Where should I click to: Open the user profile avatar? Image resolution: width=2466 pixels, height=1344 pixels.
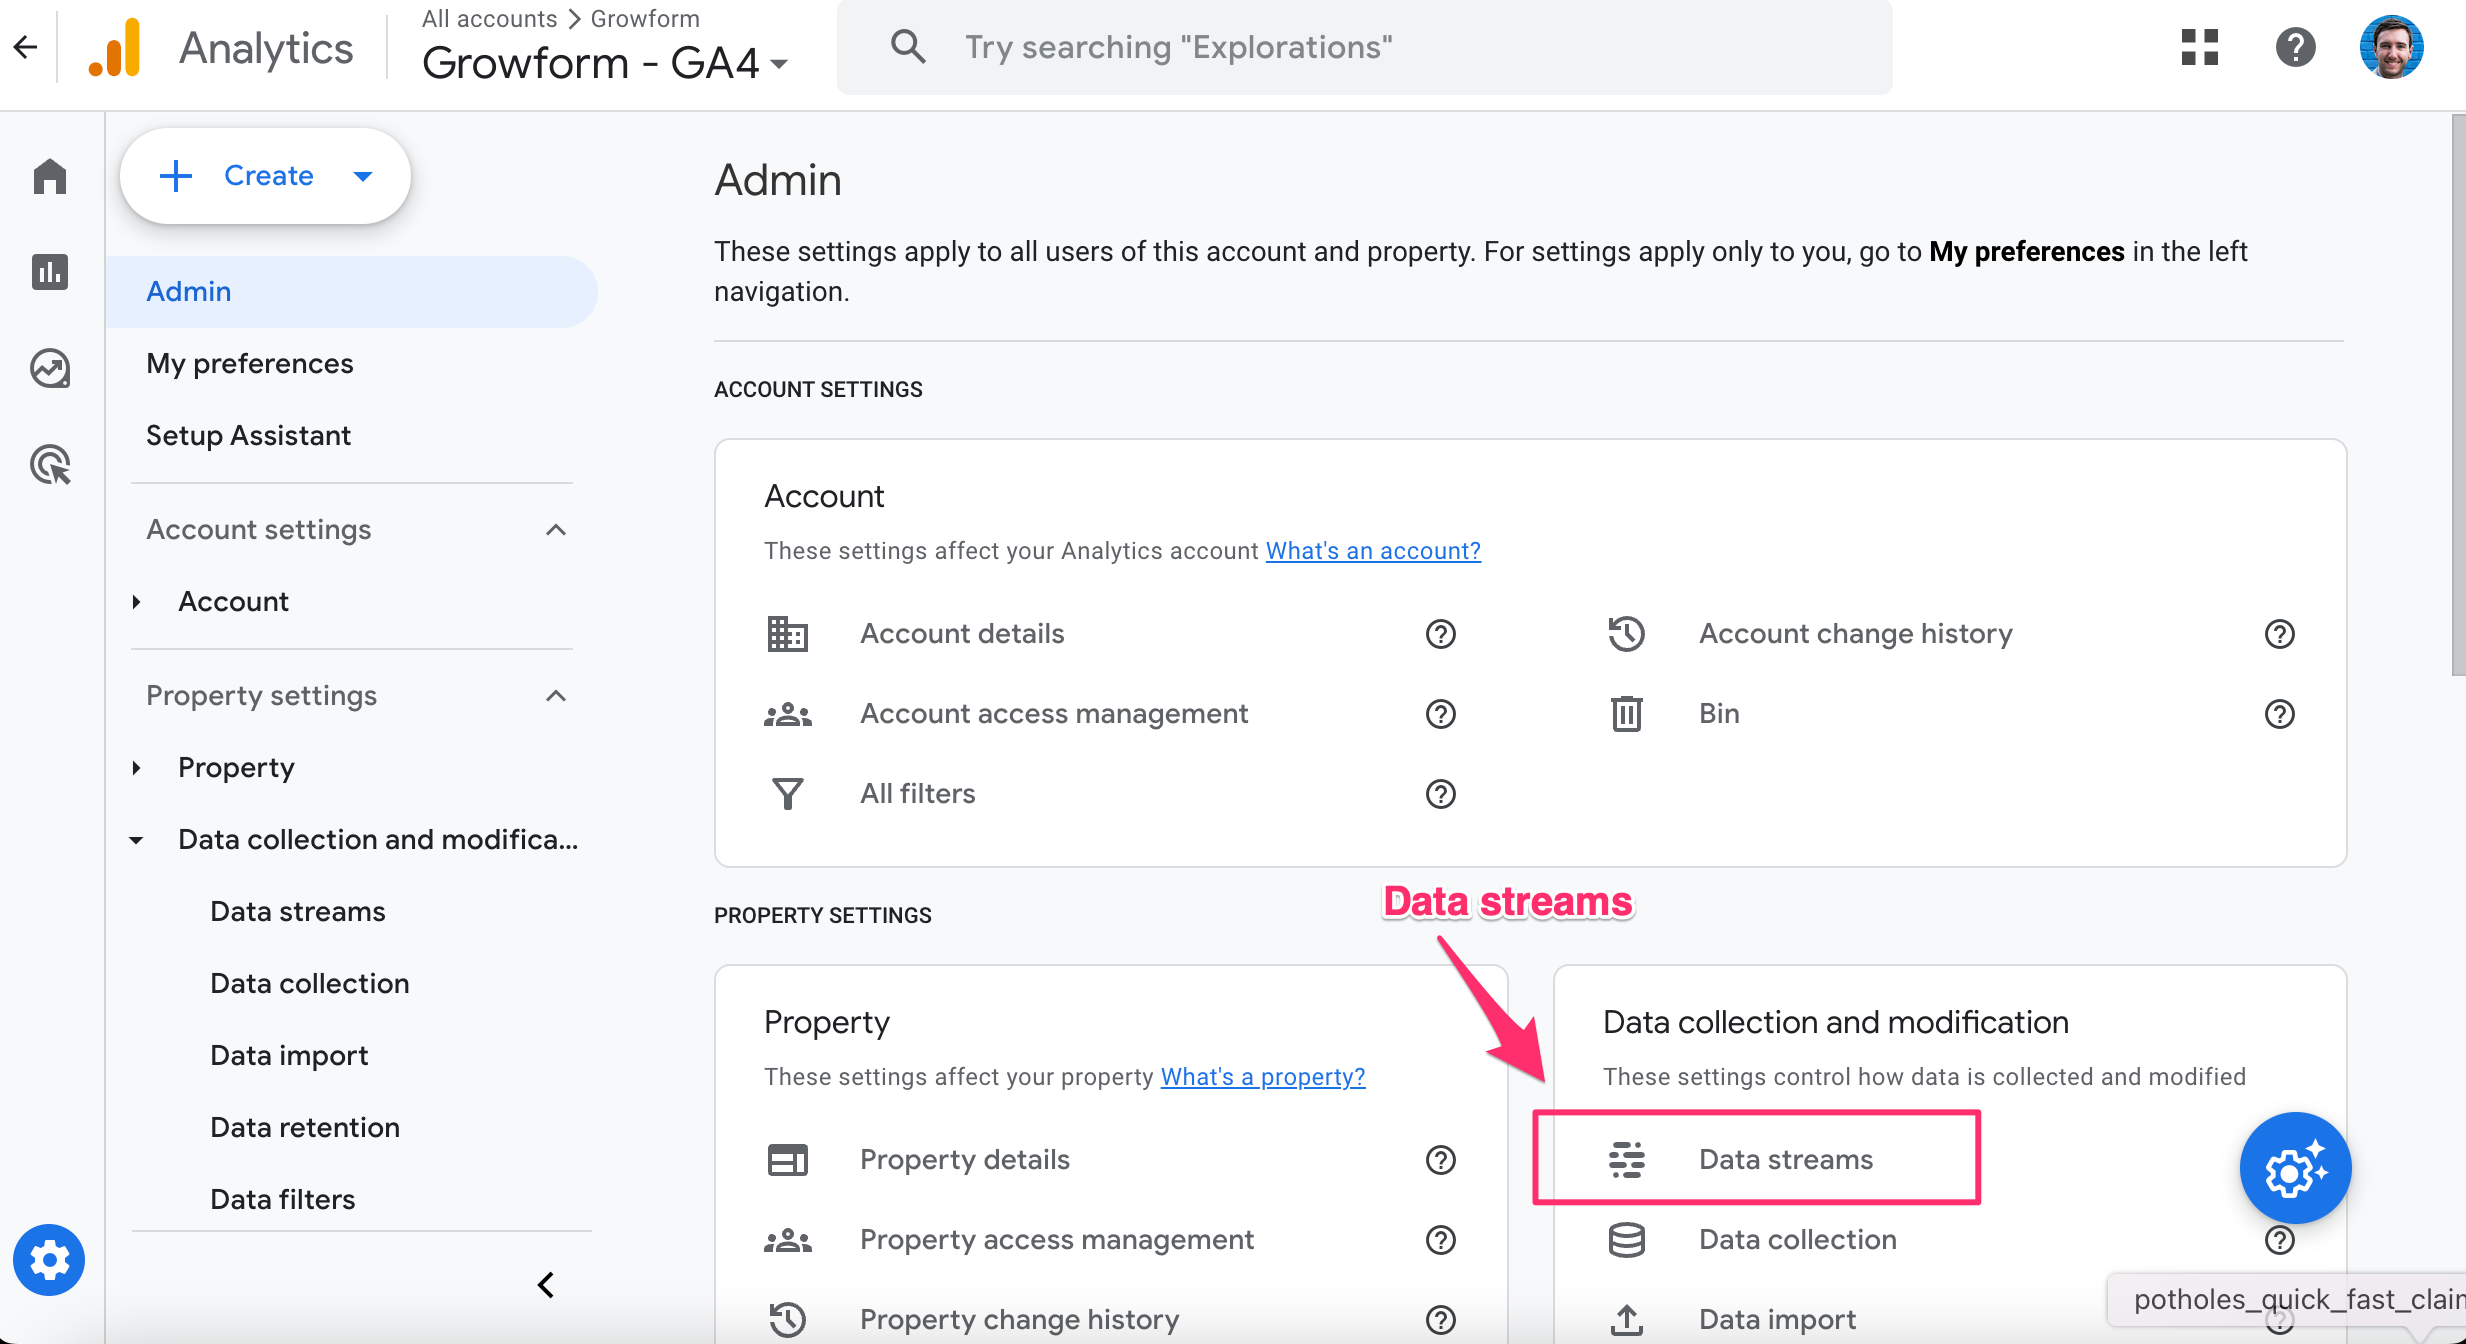click(x=2391, y=47)
